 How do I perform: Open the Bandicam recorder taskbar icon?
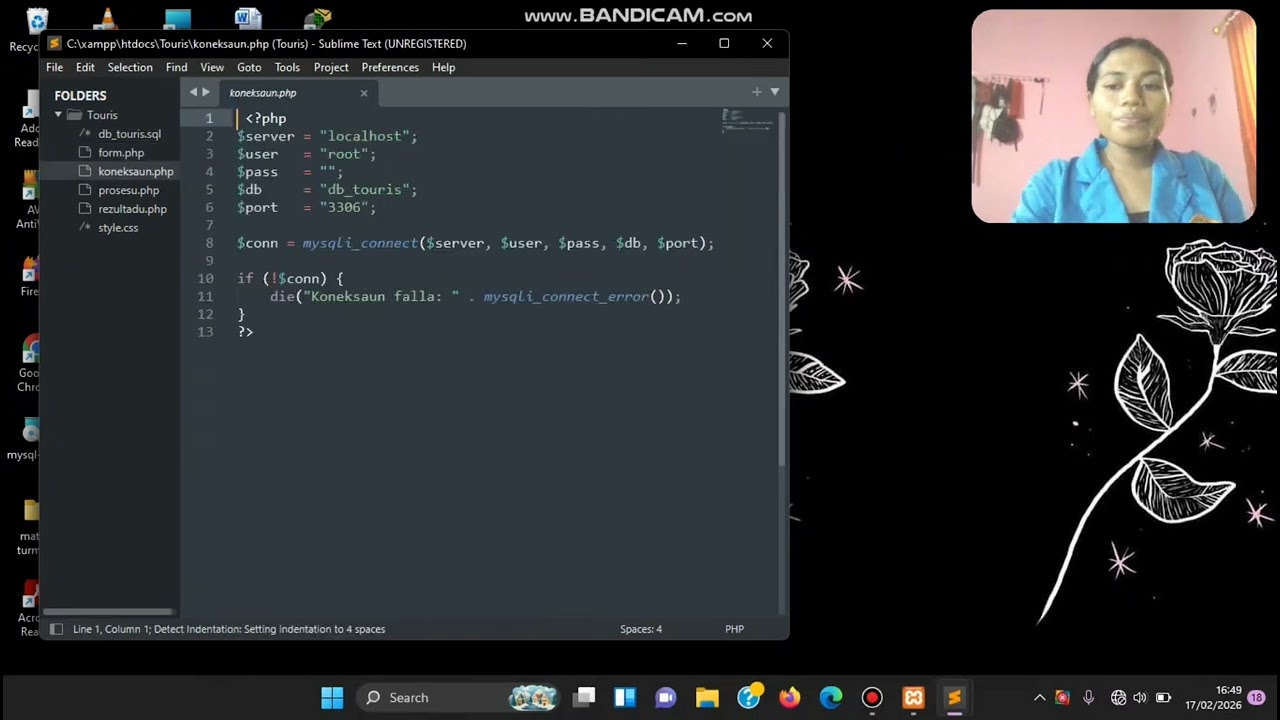pyautogui.click(x=872, y=697)
